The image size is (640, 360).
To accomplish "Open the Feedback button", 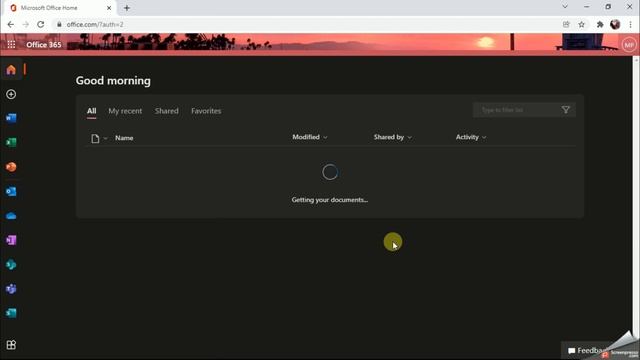I will click(588, 351).
